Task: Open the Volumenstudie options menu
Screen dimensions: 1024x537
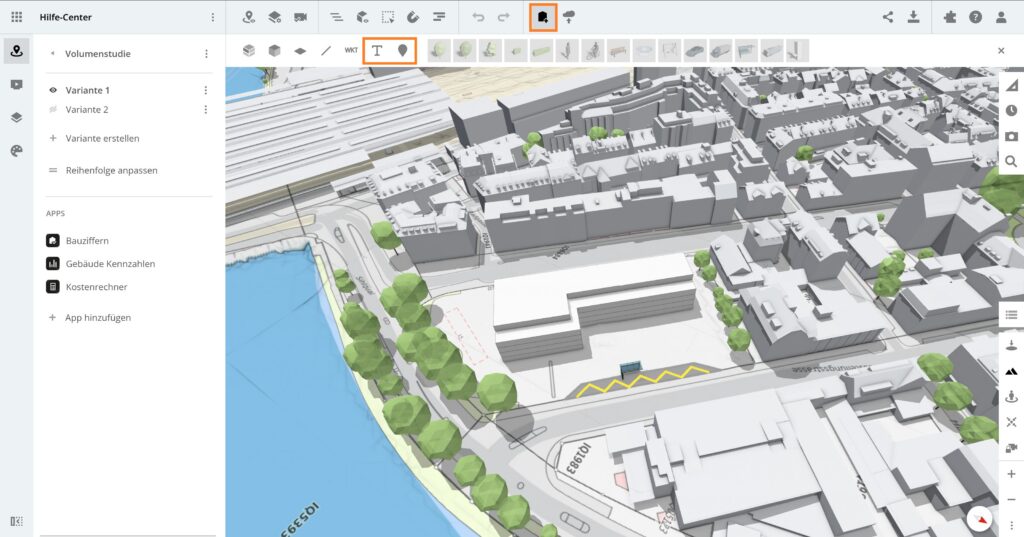Action: [206, 54]
